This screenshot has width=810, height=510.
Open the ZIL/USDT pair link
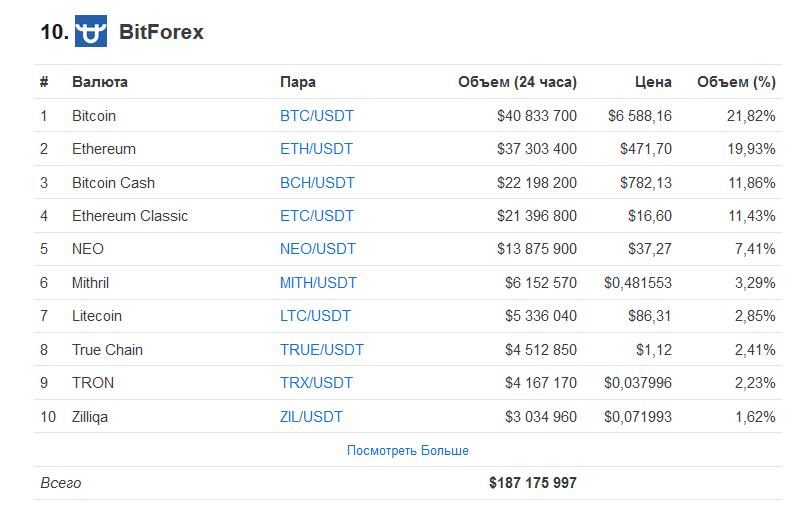pyautogui.click(x=311, y=417)
